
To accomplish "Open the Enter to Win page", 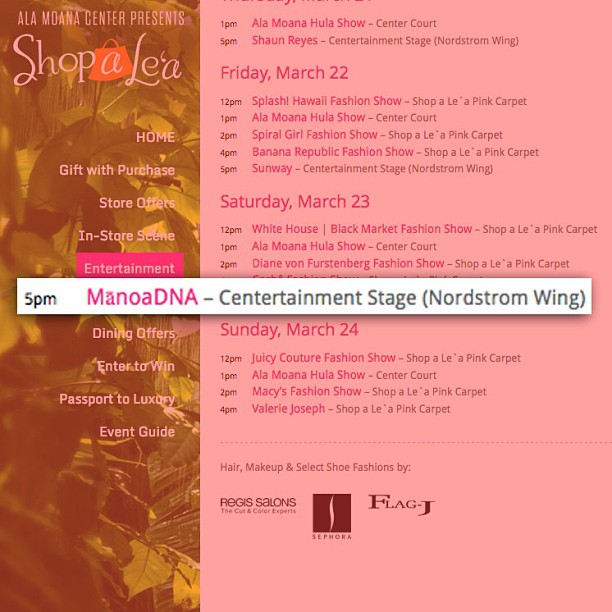I will (x=136, y=366).
